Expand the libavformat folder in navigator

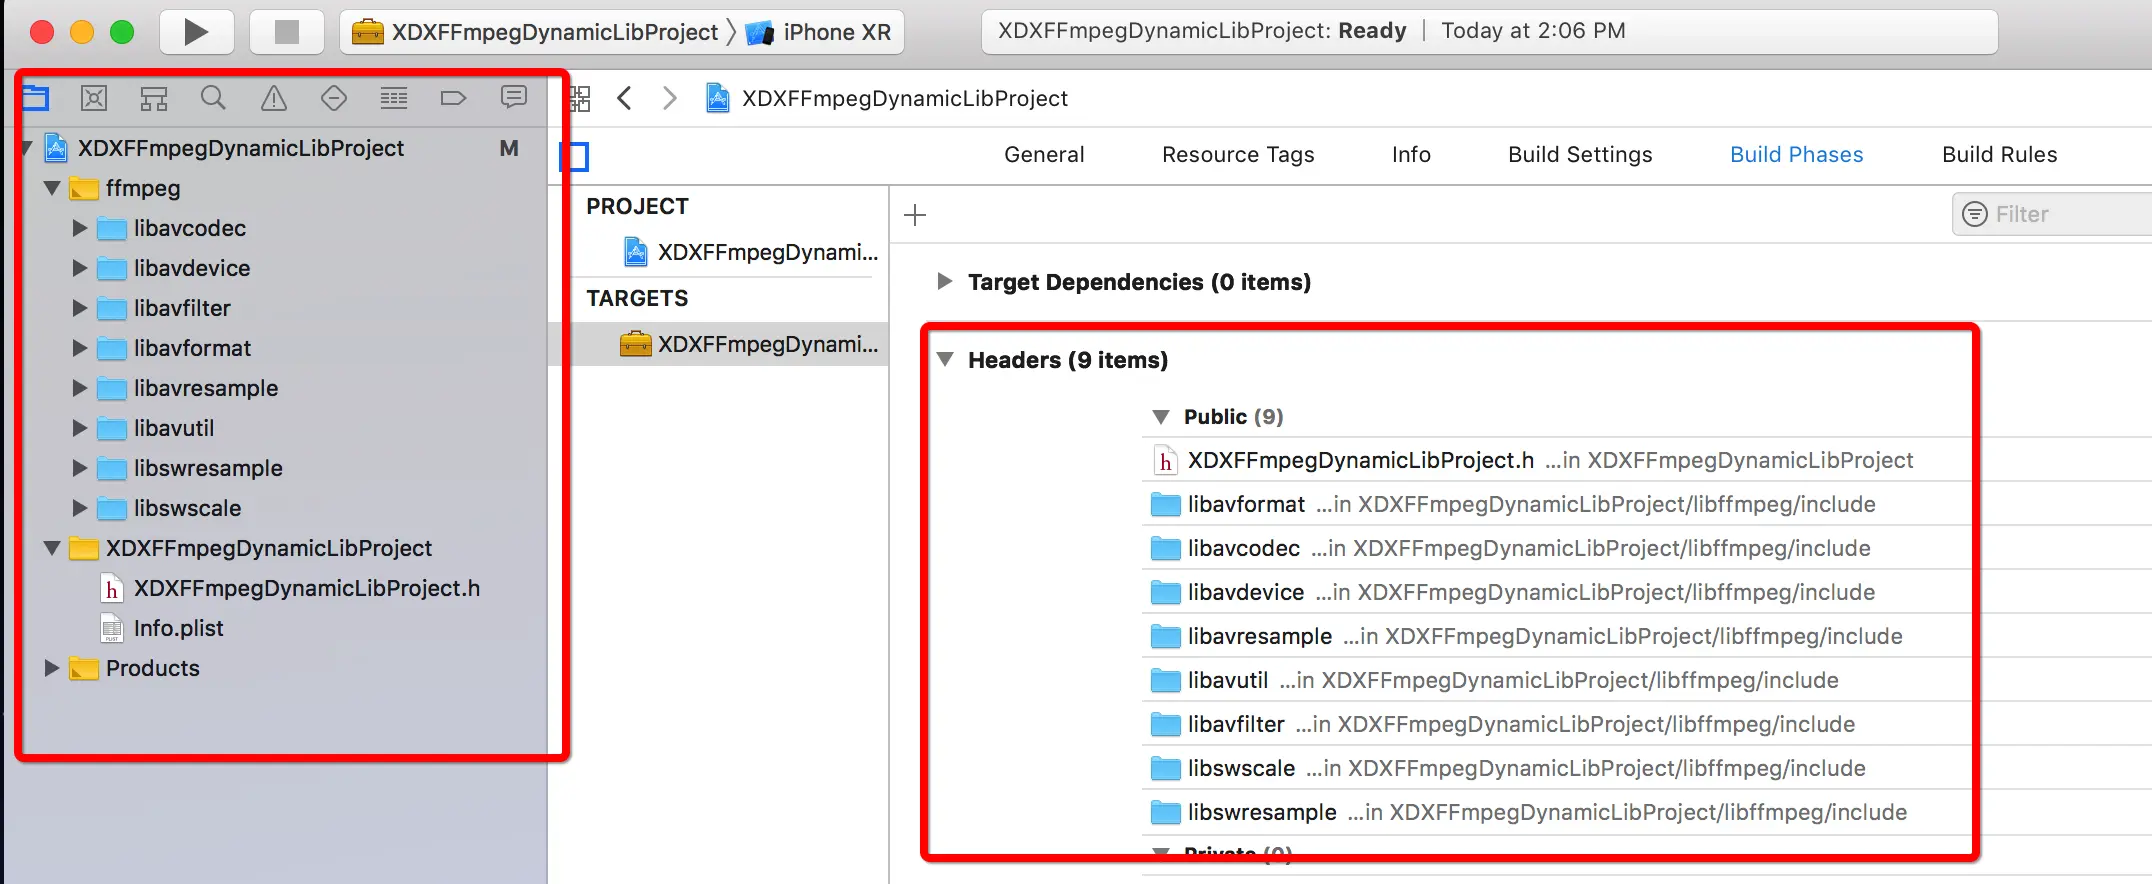pos(80,348)
